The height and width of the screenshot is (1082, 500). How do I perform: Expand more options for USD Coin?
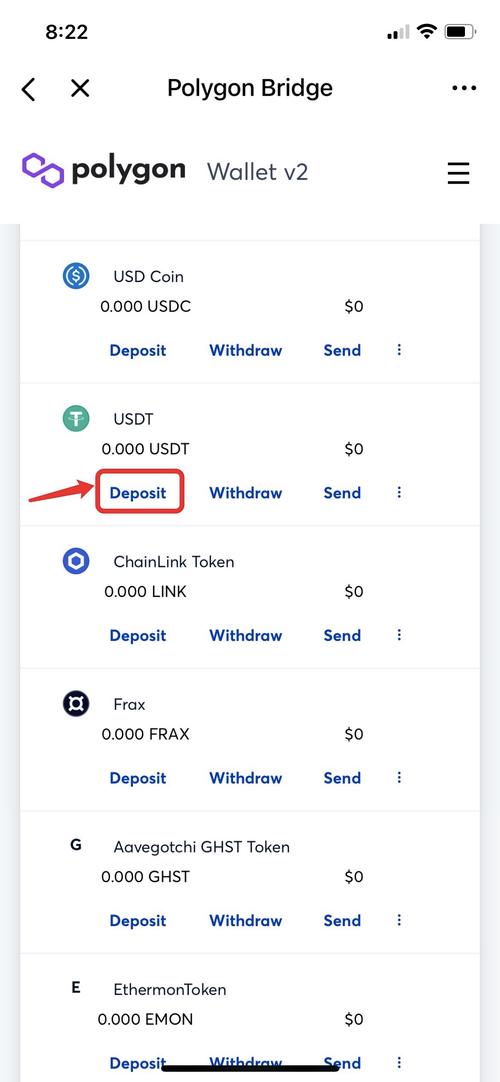coord(399,350)
